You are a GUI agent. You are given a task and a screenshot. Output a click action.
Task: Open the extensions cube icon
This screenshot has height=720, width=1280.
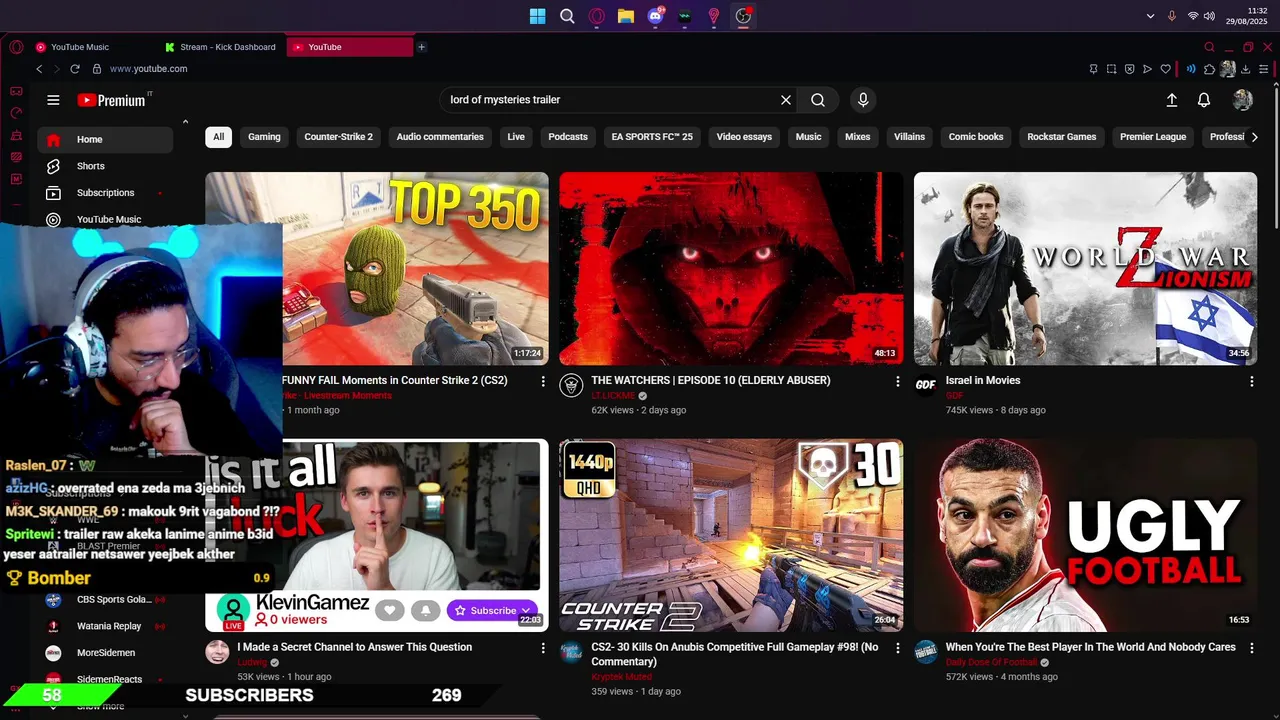point(1209,69)
